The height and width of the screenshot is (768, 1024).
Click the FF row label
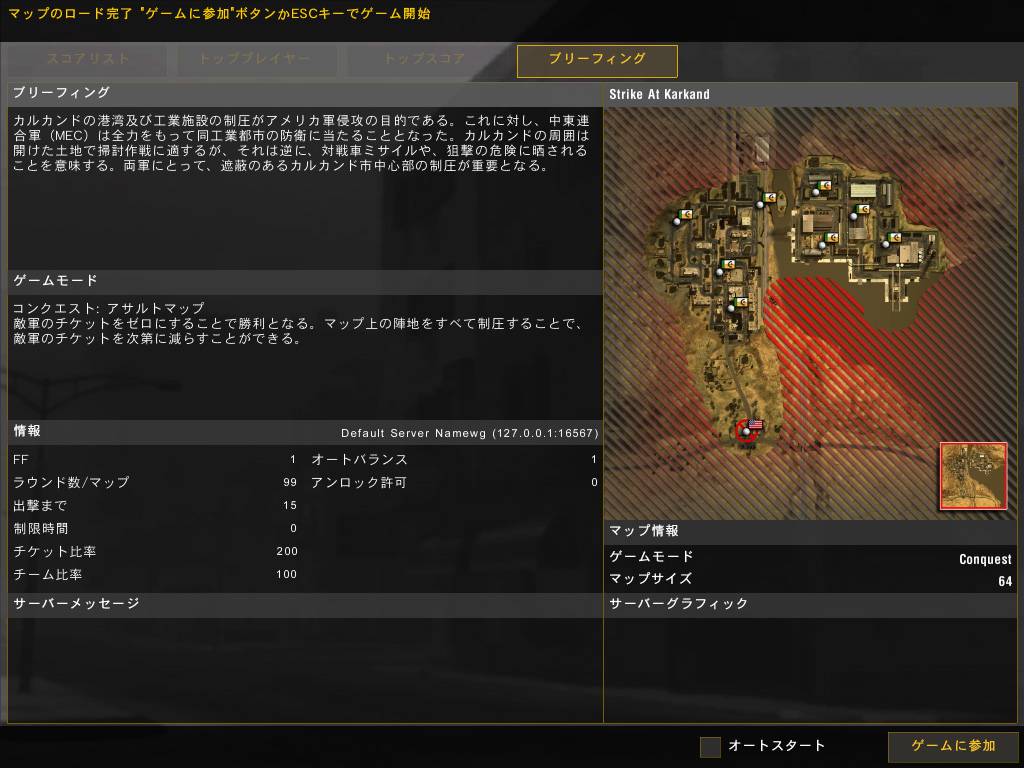point(20,460)
